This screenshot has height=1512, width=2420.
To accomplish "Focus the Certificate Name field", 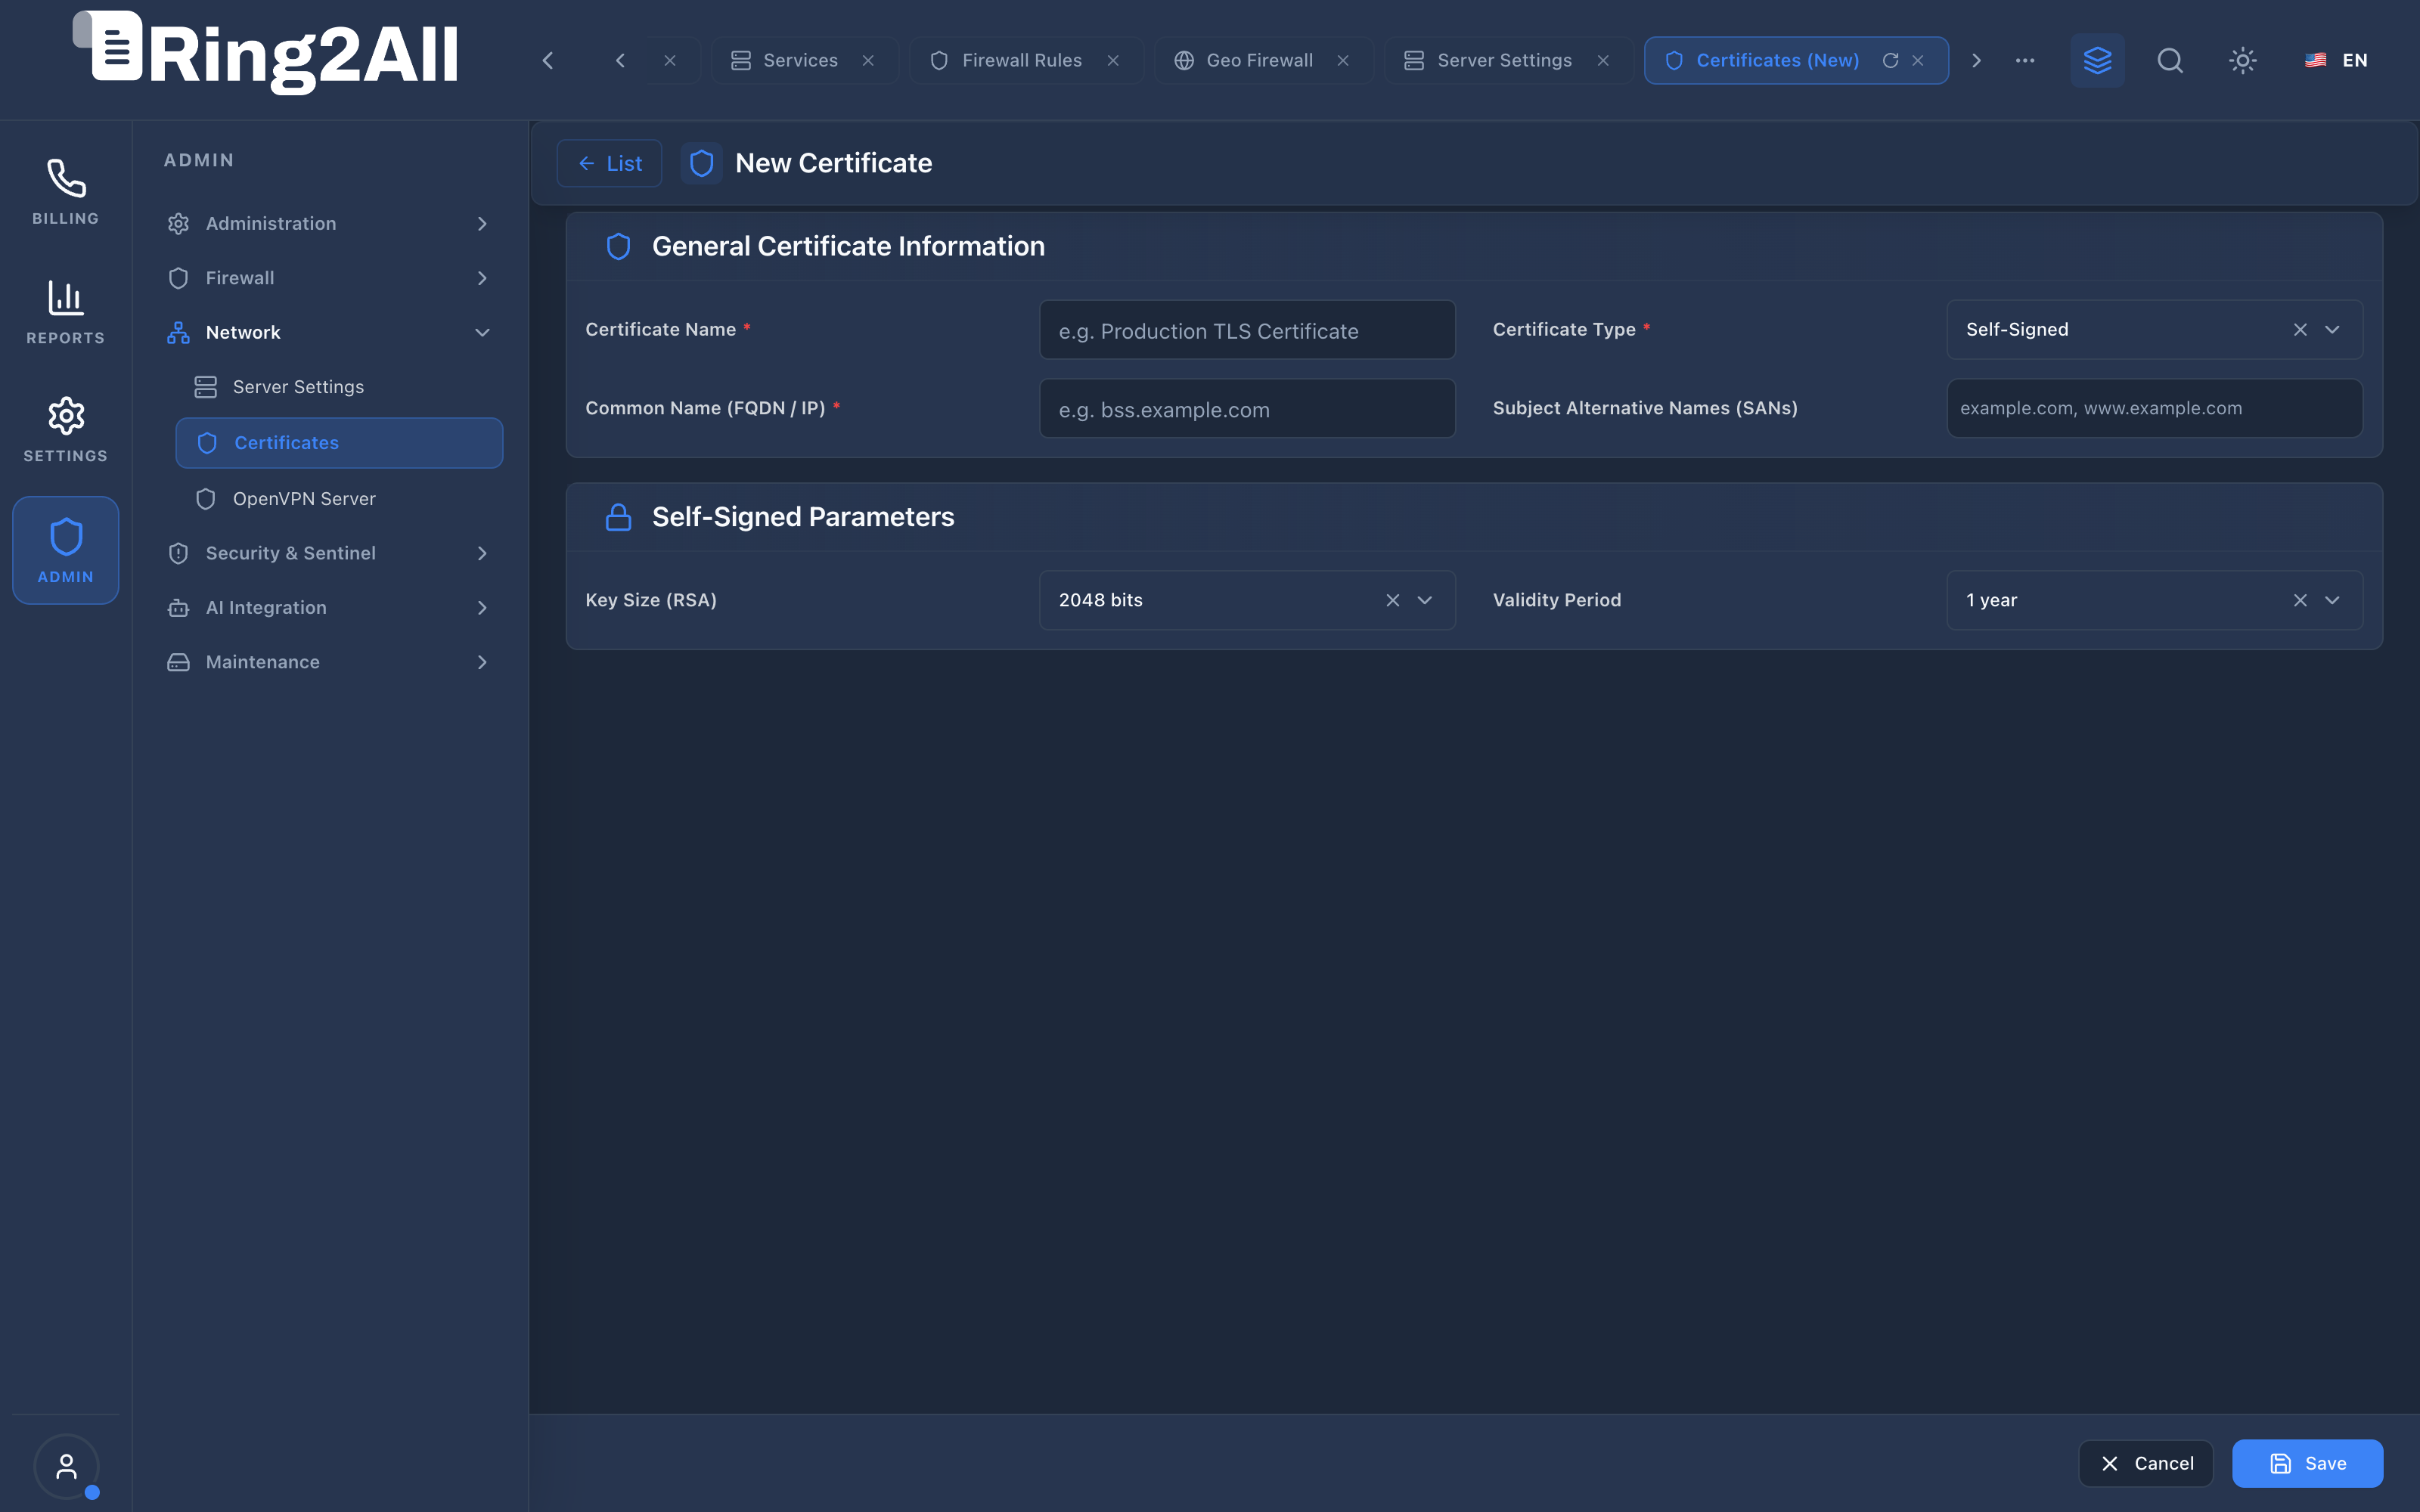I will [x=1247, y=330].
